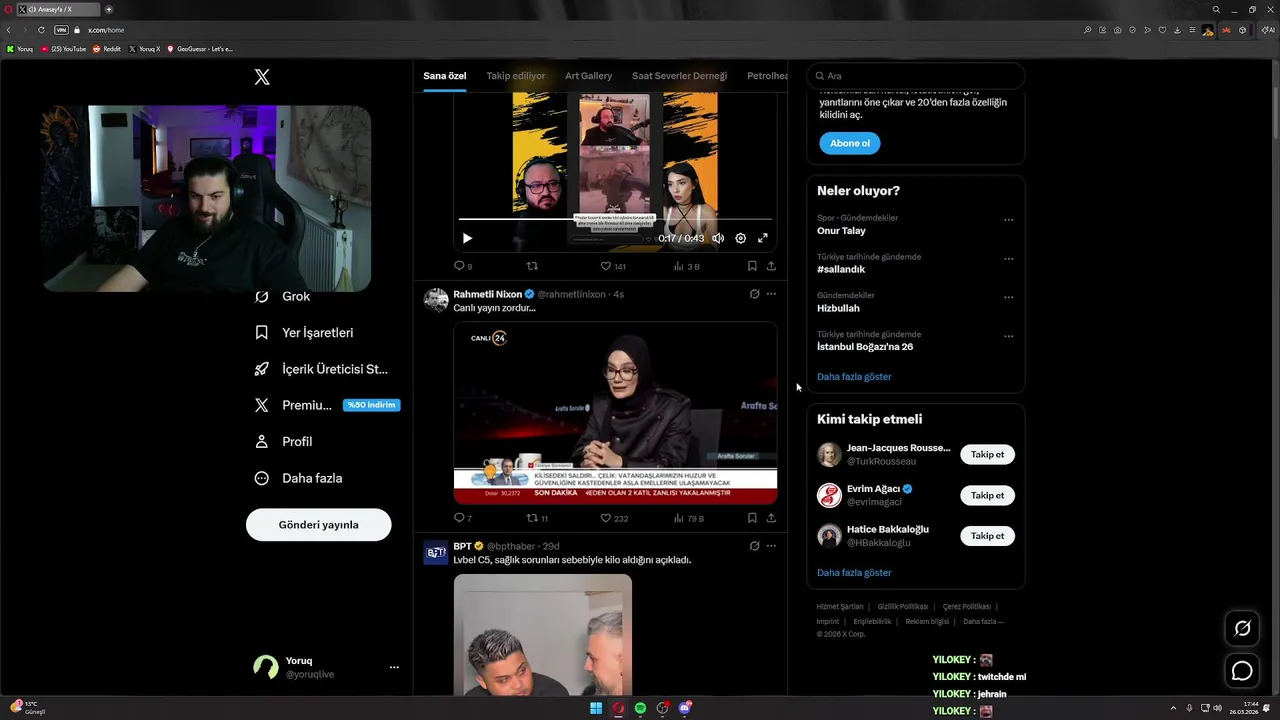Bookmark Rahmetli Nixon post
The width and height of the screenshot is (1280, 720).
[x=752, y=518]
